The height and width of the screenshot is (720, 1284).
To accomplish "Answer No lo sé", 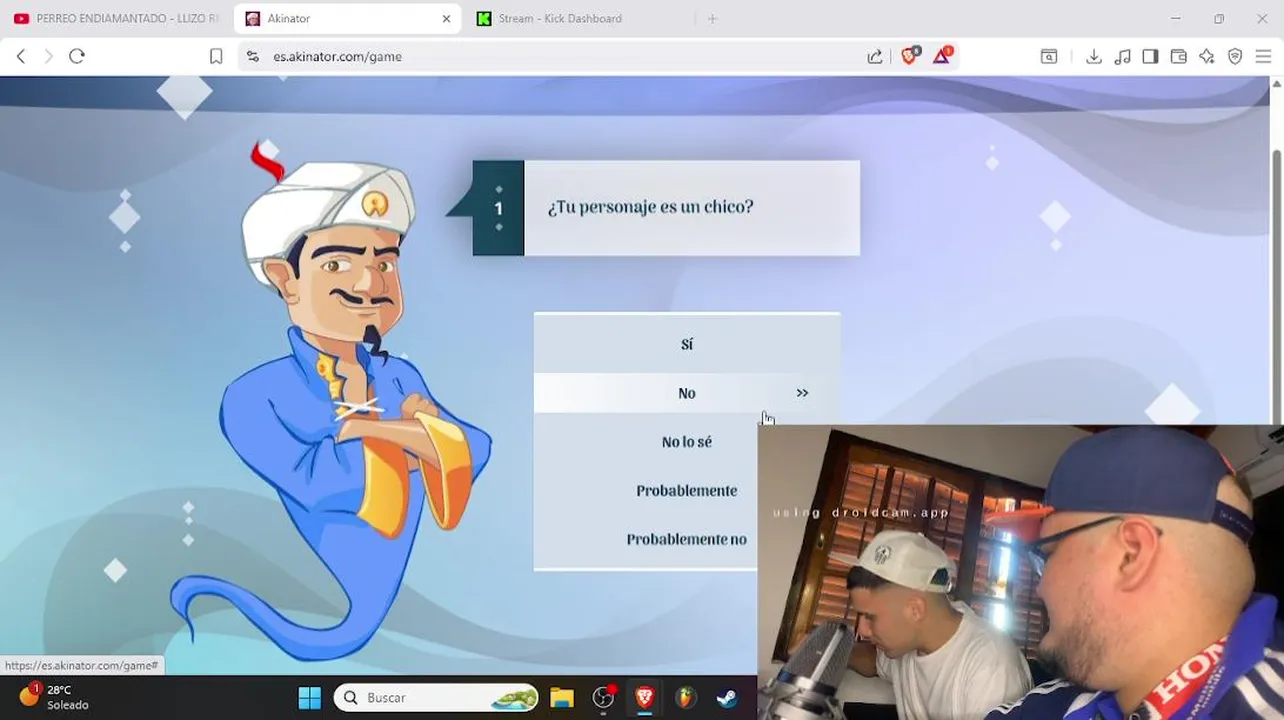I will tap(686, 442).
